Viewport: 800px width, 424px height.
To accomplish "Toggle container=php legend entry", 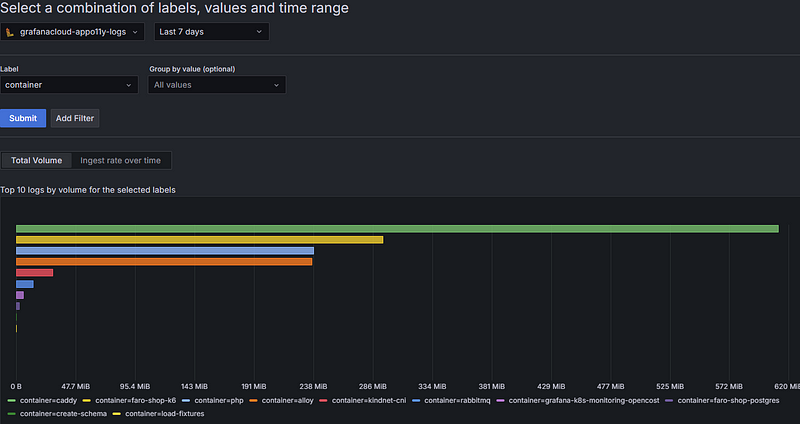I will click(x=220, y=400).
